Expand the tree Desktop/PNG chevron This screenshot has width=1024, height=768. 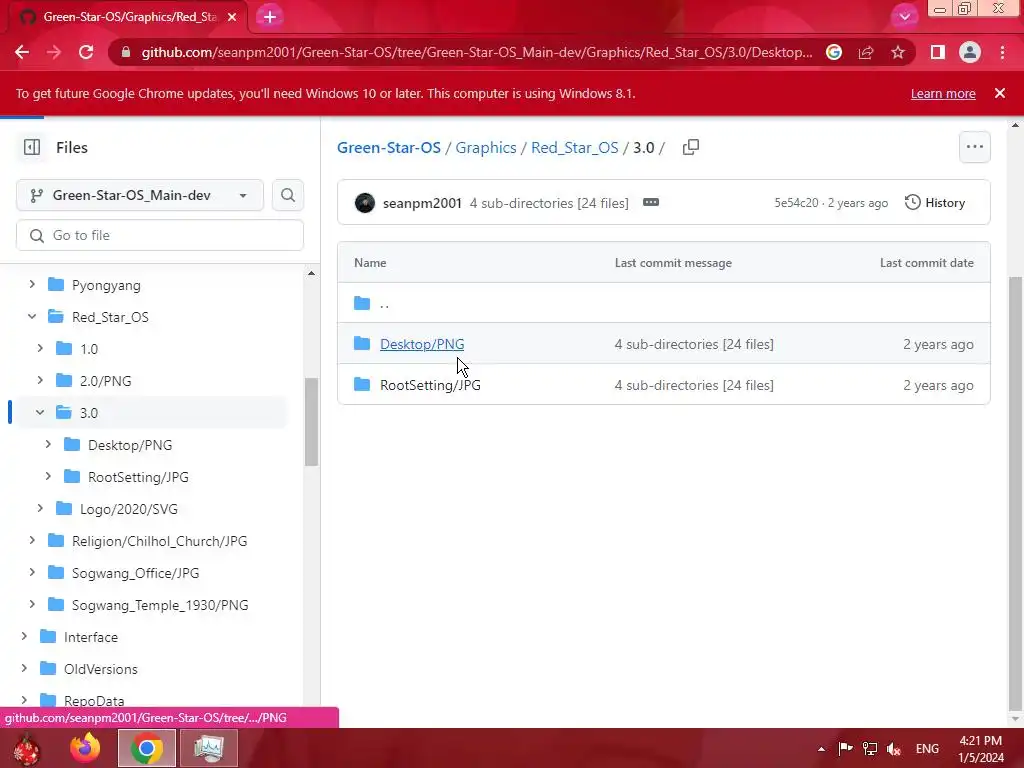(48, 444)
